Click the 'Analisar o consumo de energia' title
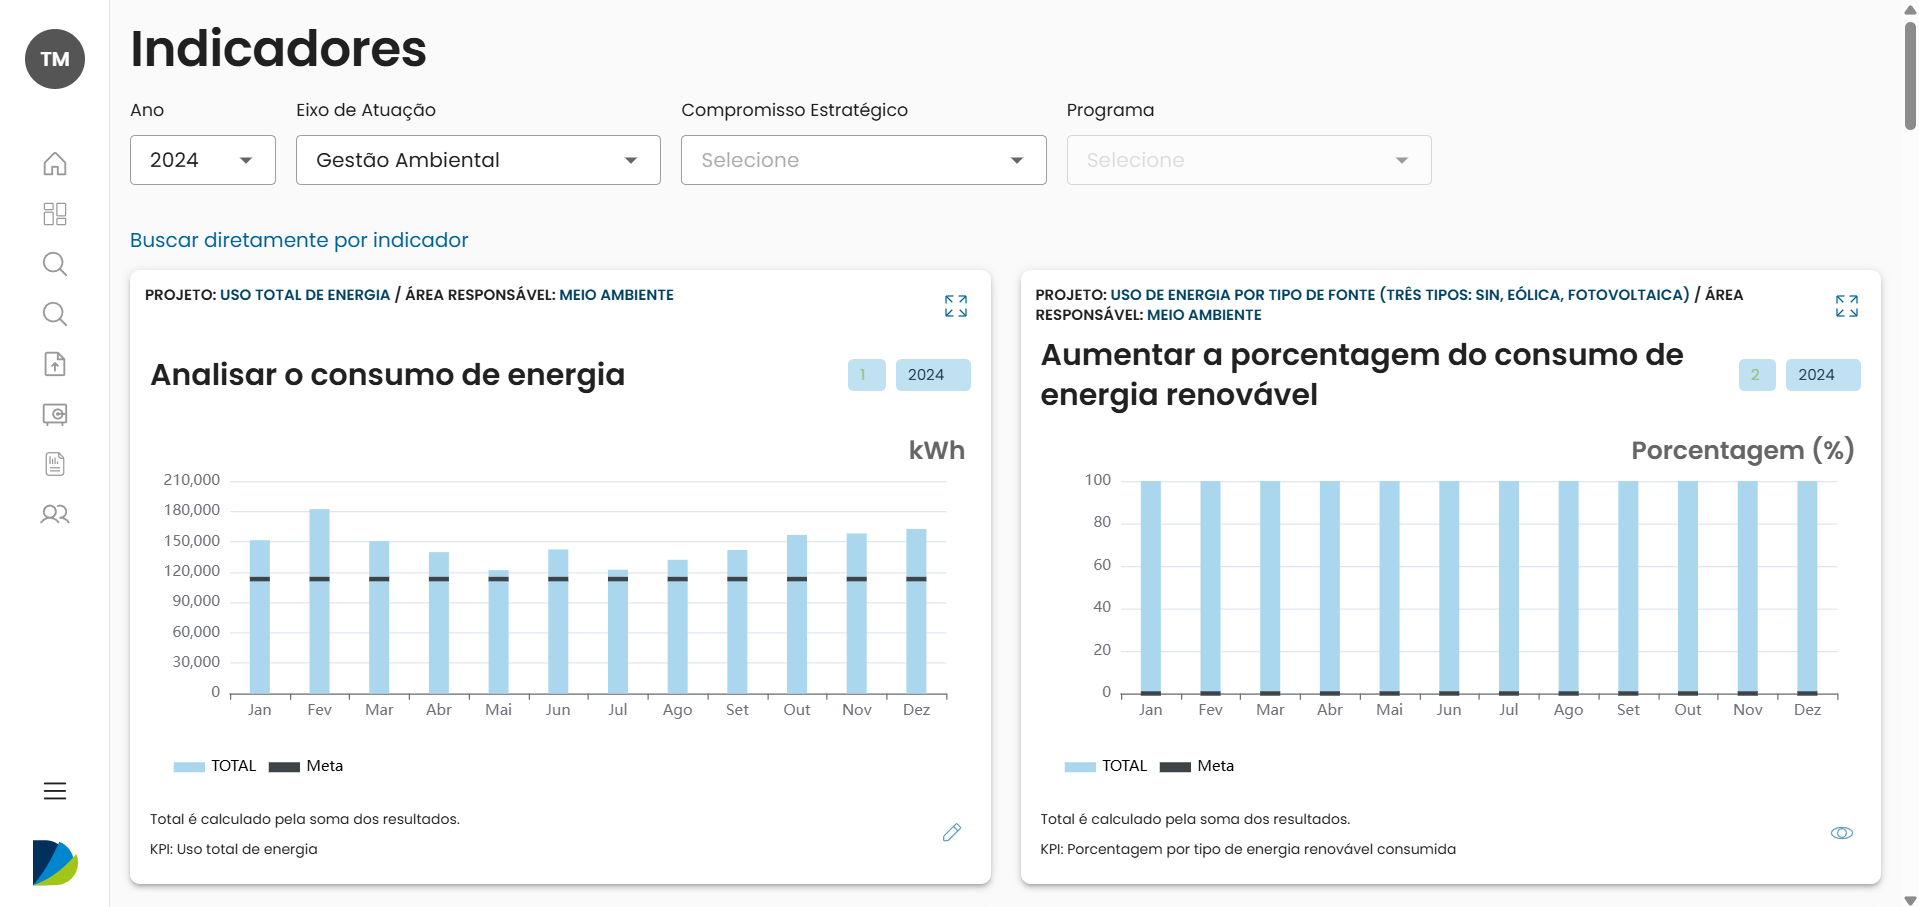Screen dimensions: 1919x907 (x=388, y=375)
